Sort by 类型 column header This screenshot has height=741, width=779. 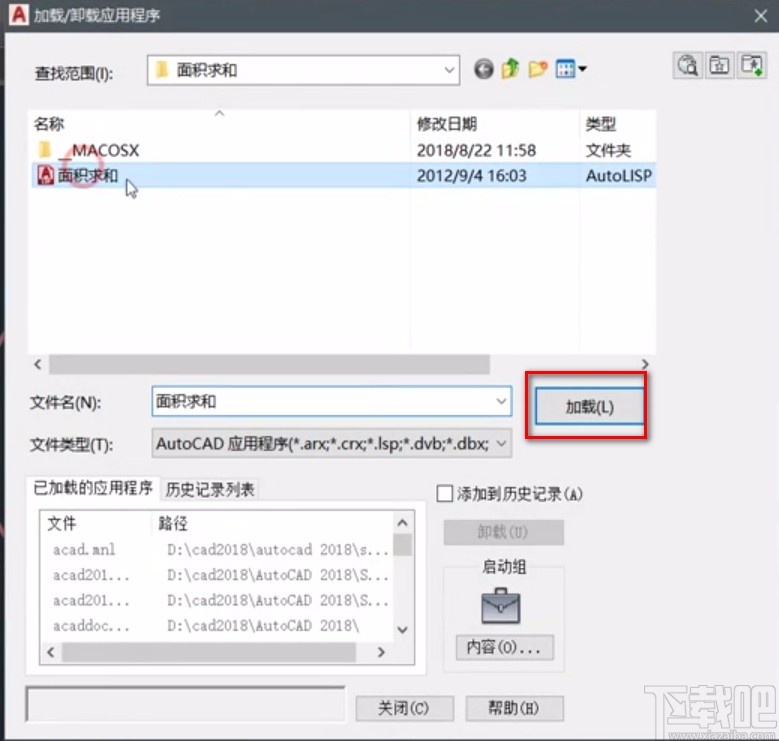(x=618, y=123)
